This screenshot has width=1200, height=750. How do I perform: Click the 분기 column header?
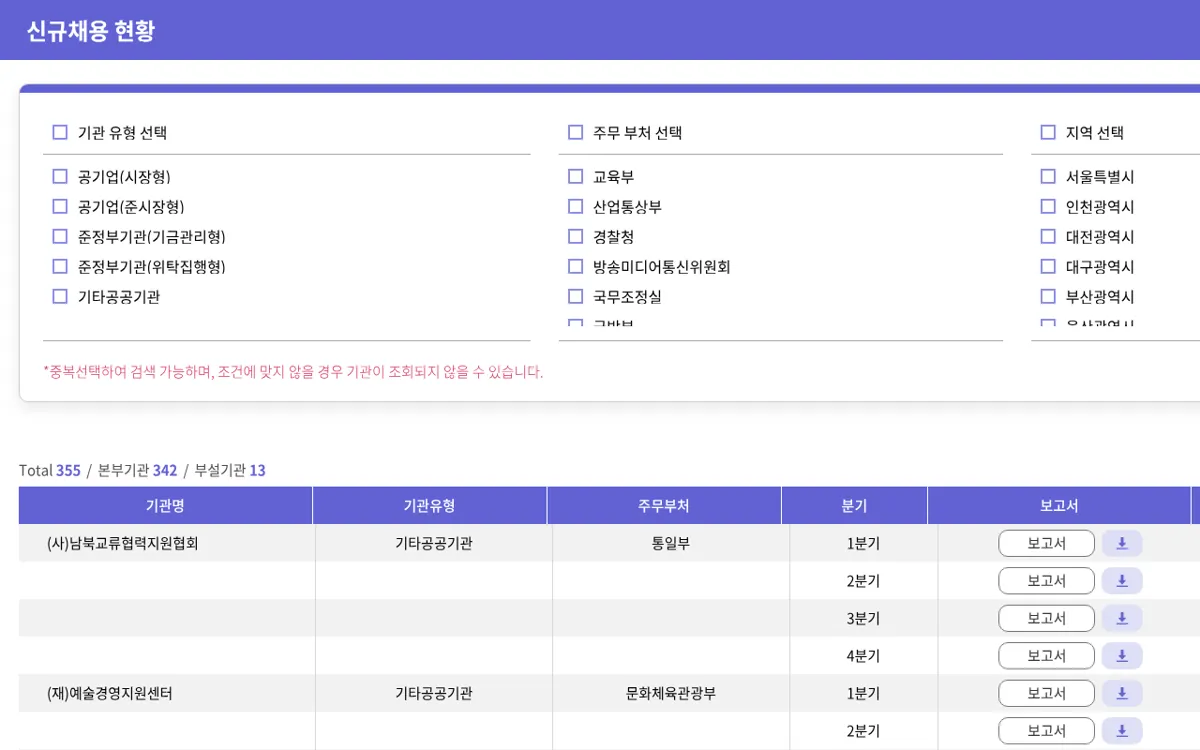(x=855, y=506)
